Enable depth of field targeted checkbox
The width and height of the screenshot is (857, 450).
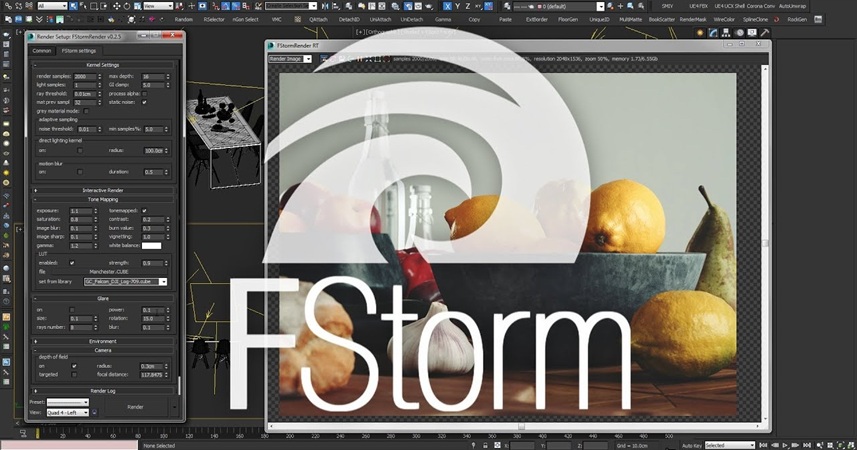(x=74, y=375)
